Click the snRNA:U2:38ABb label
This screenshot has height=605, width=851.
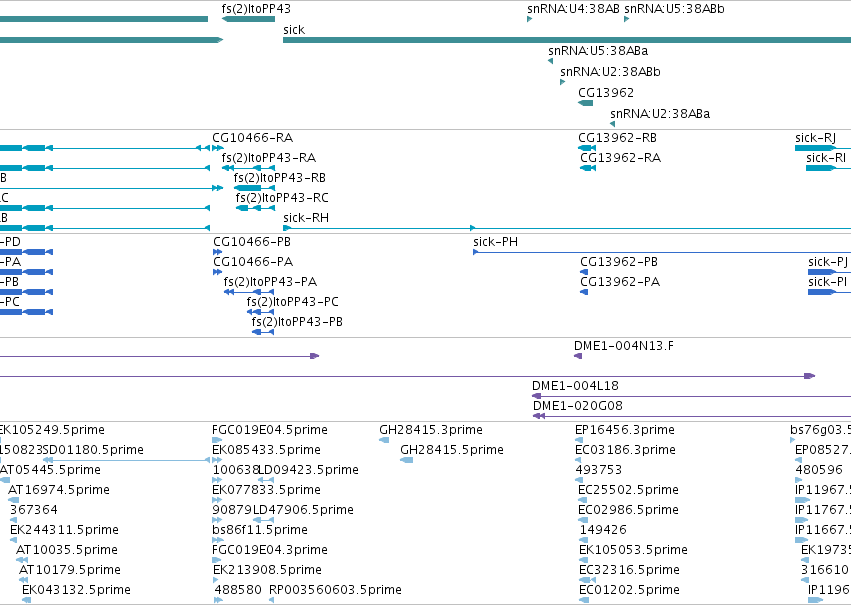(610, 72)
